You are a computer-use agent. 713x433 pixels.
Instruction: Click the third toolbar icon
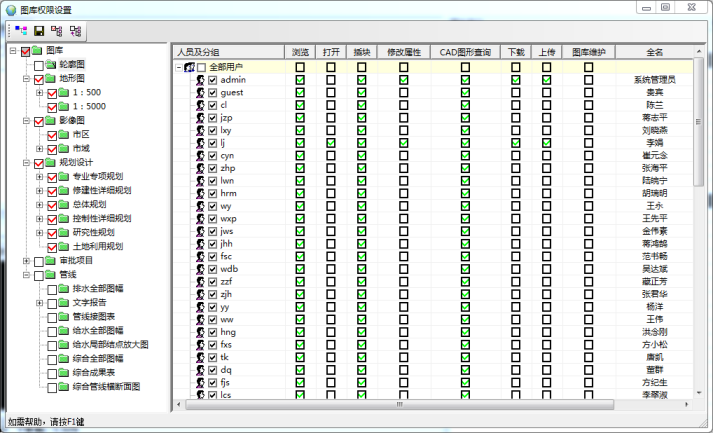(x=56, y=31)
